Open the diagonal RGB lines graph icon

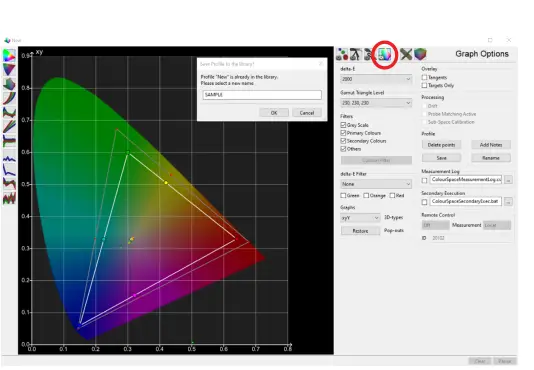(9, 126)
